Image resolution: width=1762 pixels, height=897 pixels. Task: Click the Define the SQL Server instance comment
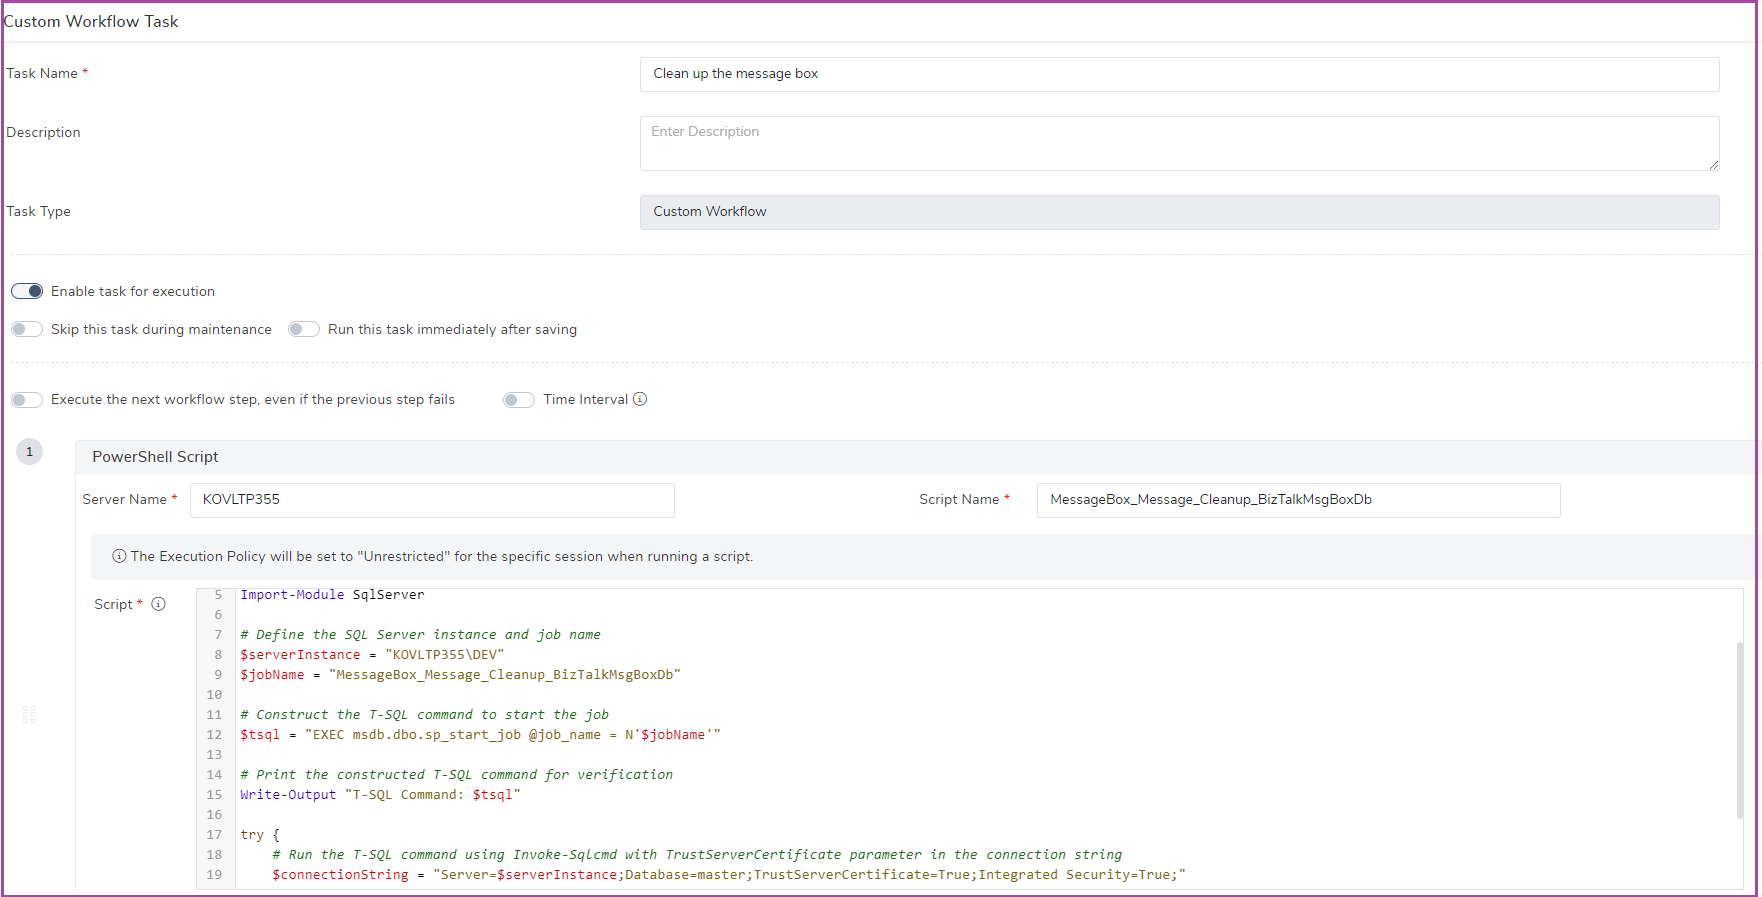pos(420,635)
